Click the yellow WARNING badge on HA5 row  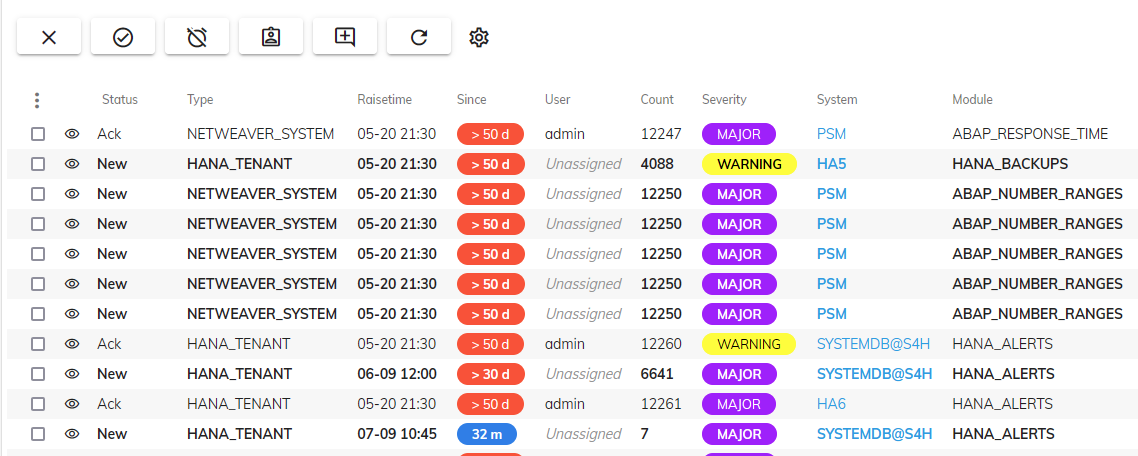[x=749, y=164]
